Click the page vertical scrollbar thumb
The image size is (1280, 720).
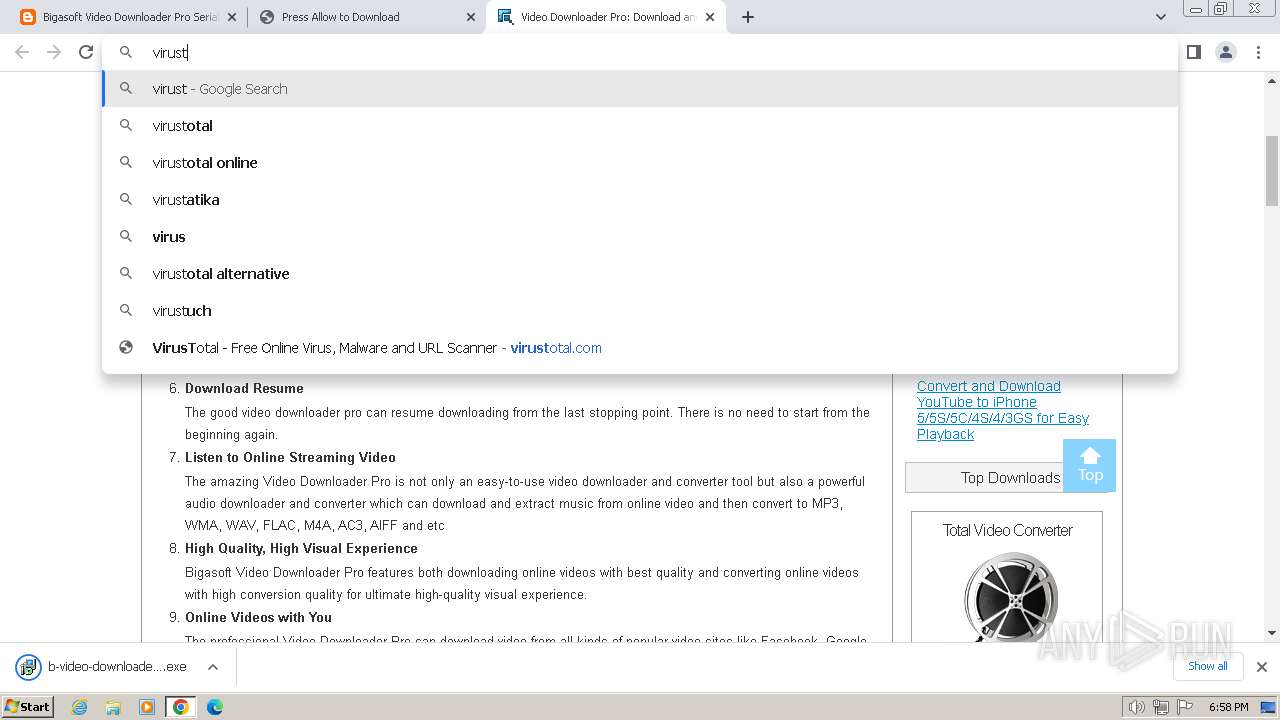pos(1271,171)
